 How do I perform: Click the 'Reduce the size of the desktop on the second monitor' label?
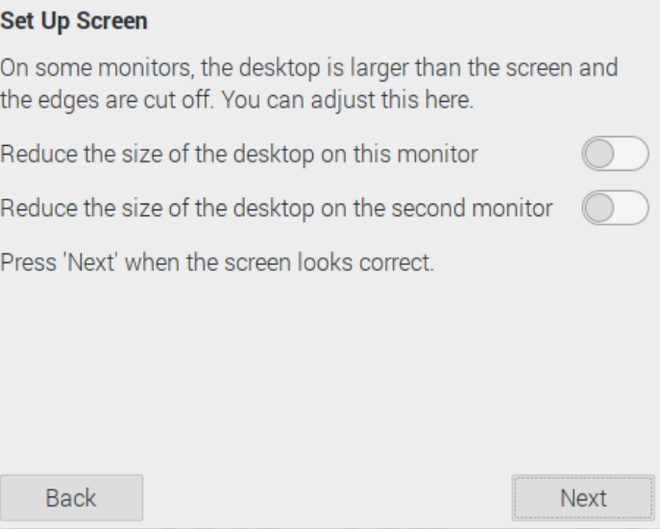click(x=277, y=209)
